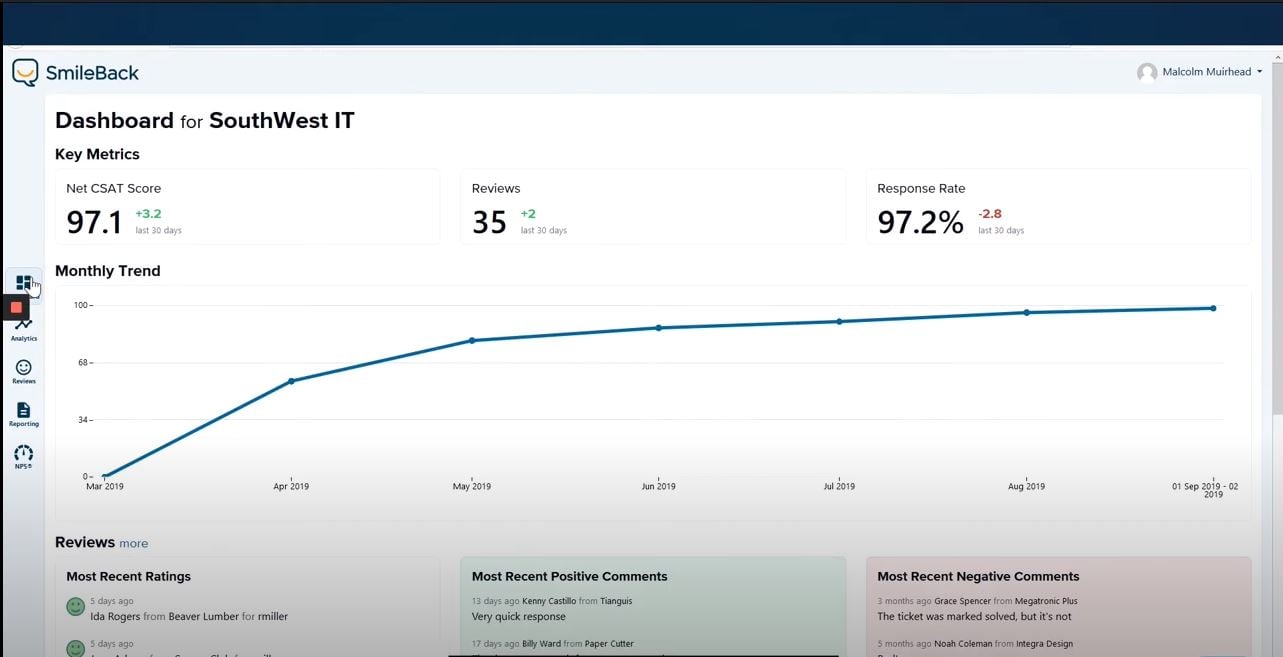
Task: Click the Monthly Trend chart area
Action: [x=650, y=390]
